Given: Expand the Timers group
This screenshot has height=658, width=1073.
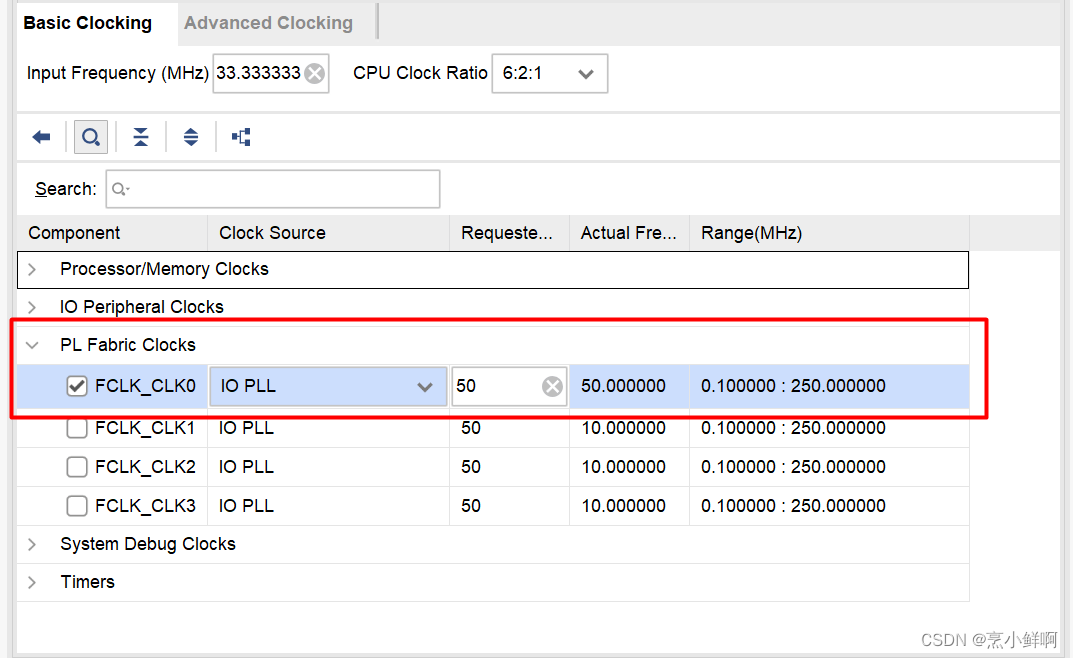Looking at the screenshot, I should [32, 583].
